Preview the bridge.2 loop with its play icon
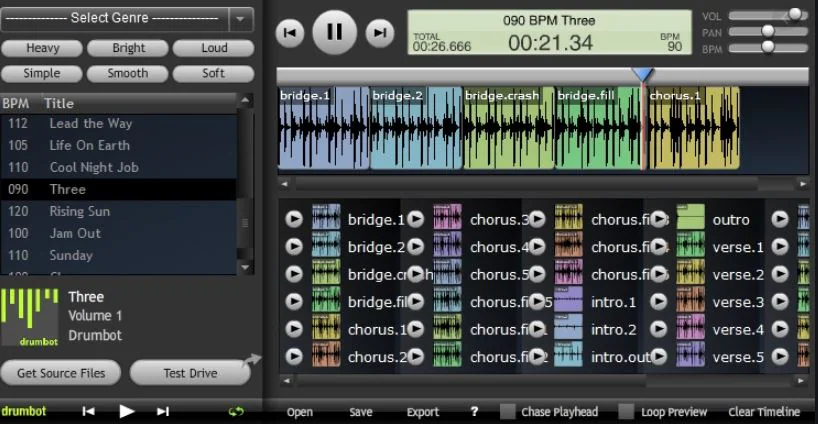The height and width of the screenshot is (424, 818). click(x=294, y=246)
